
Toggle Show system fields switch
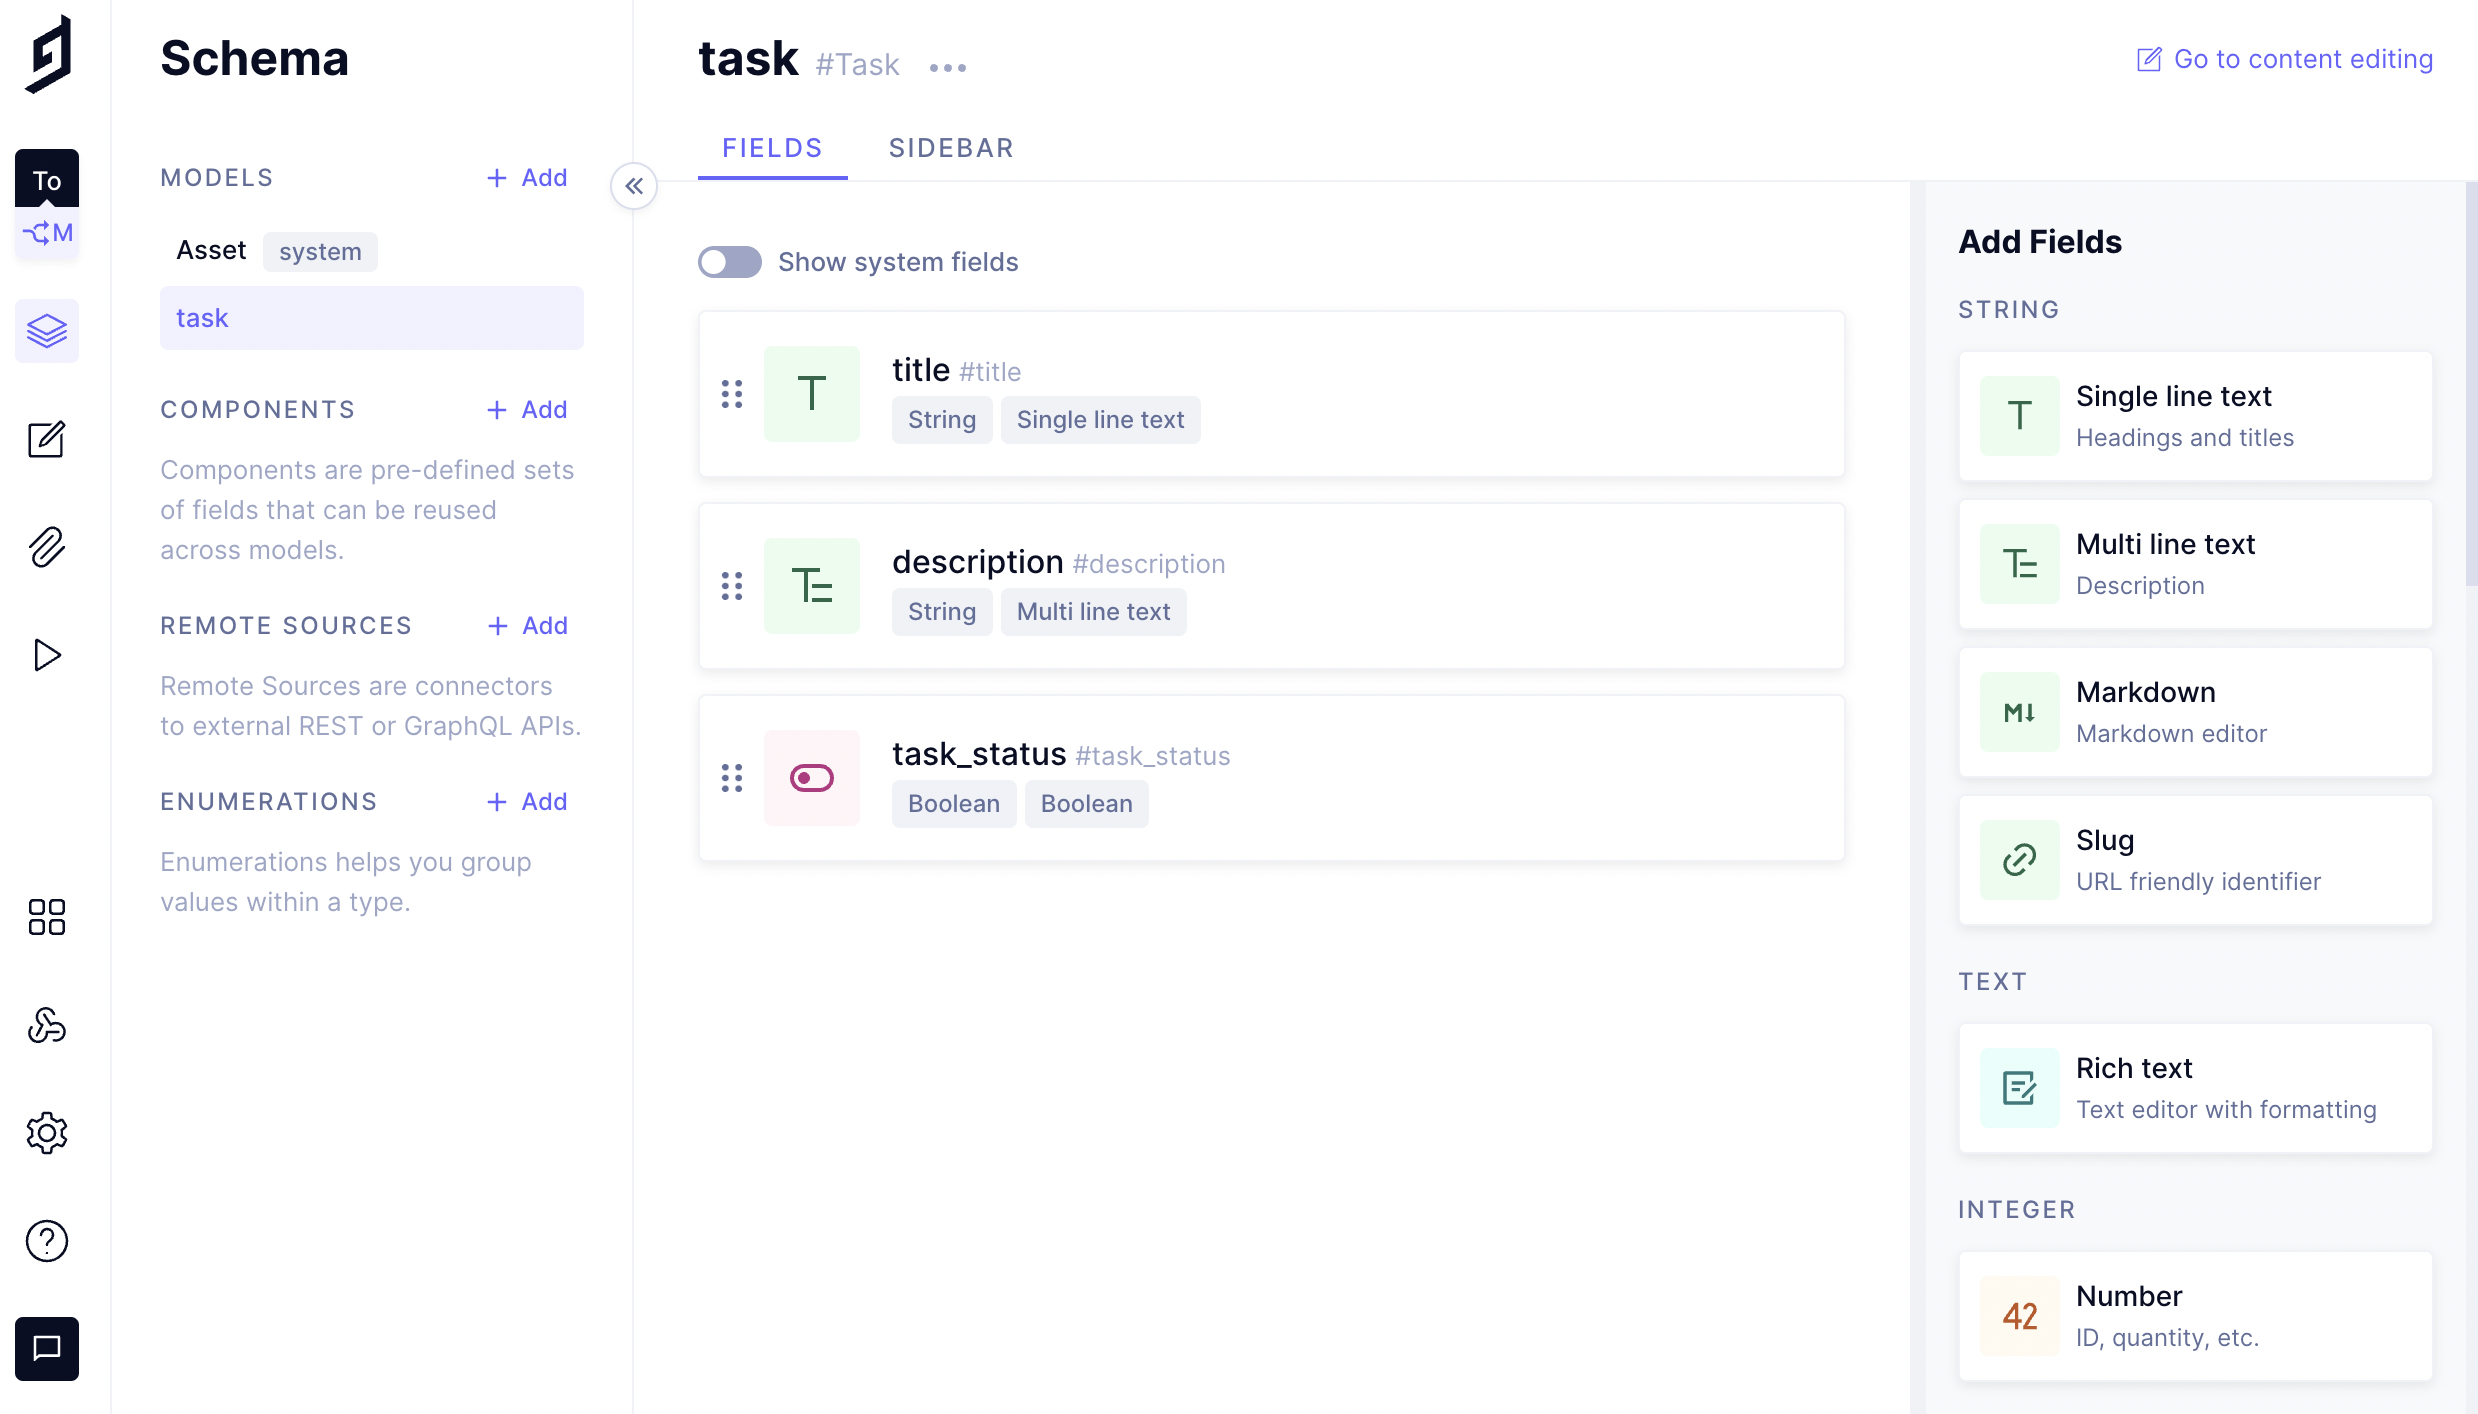point(729,262)
